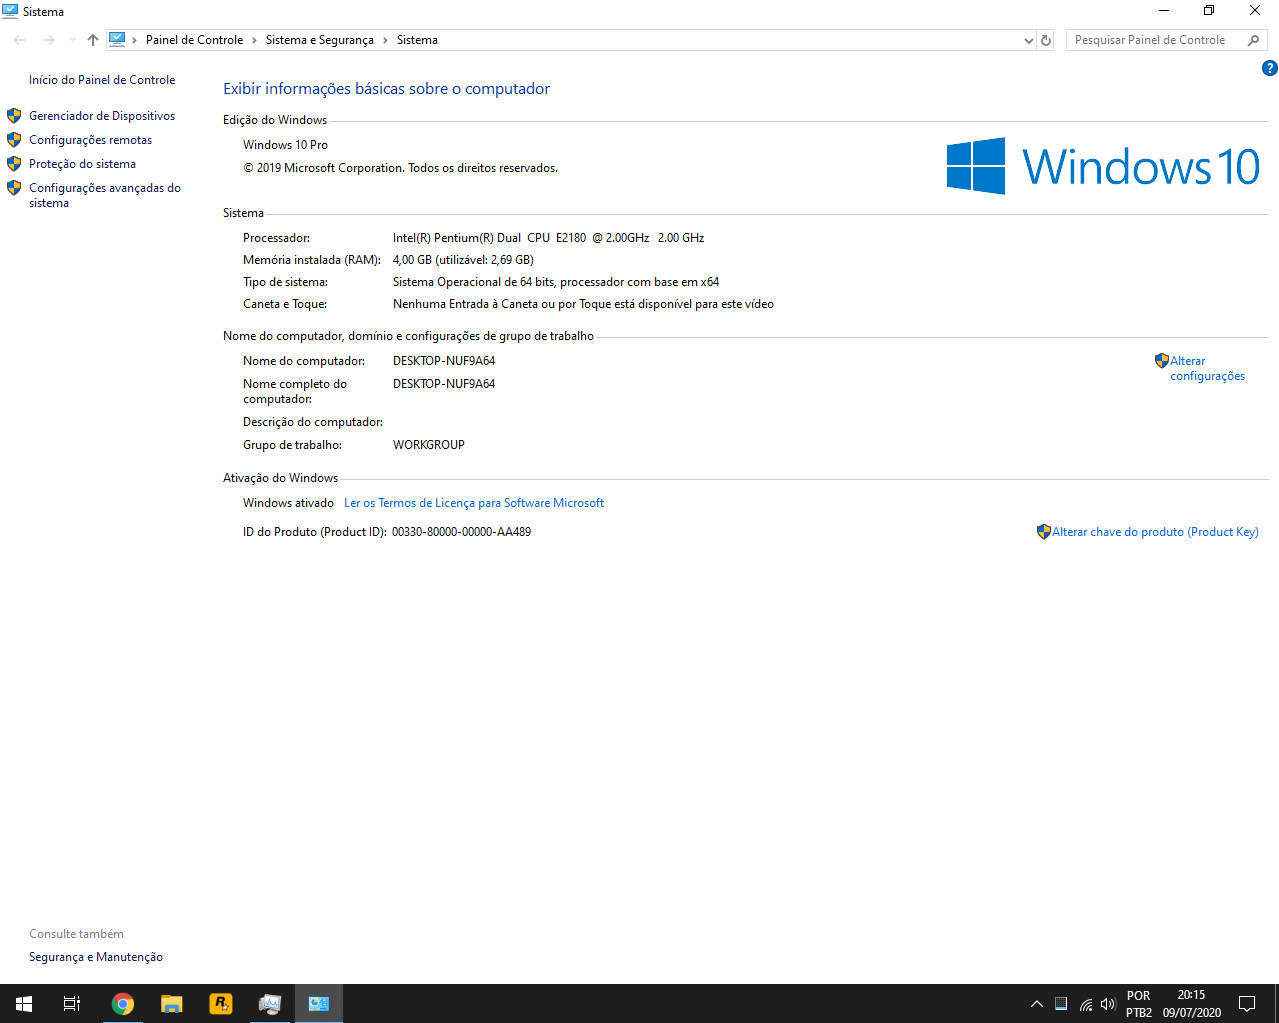
Task: Open the notification center icon
Action: (x=1247, y=1004)
